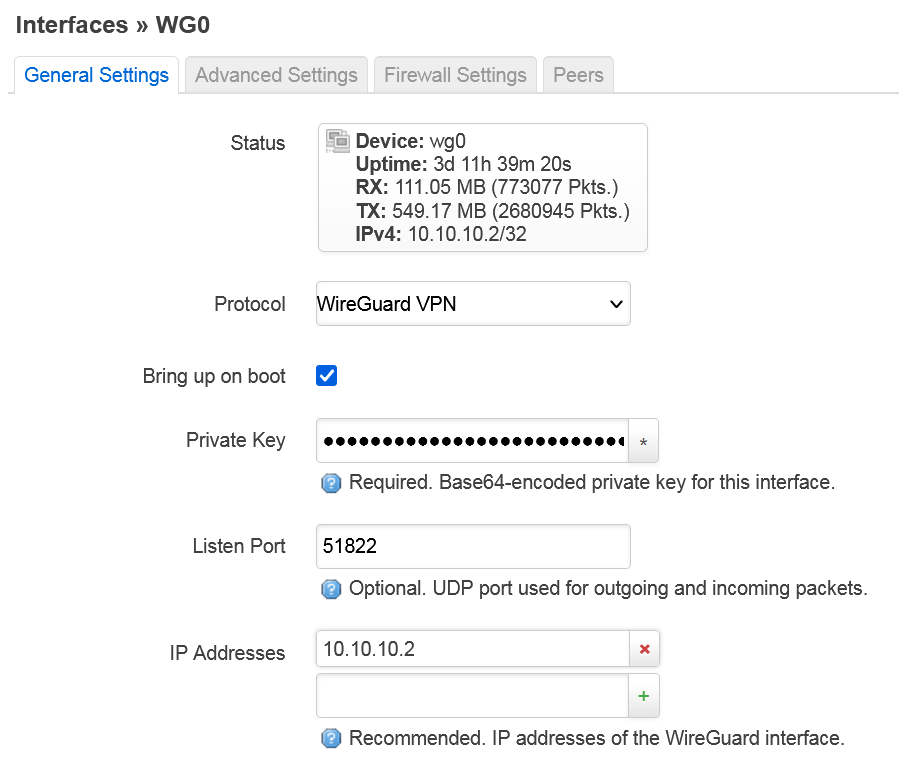
Task: Switch to Advanced Settings tab
Action: tap(276, 75)
